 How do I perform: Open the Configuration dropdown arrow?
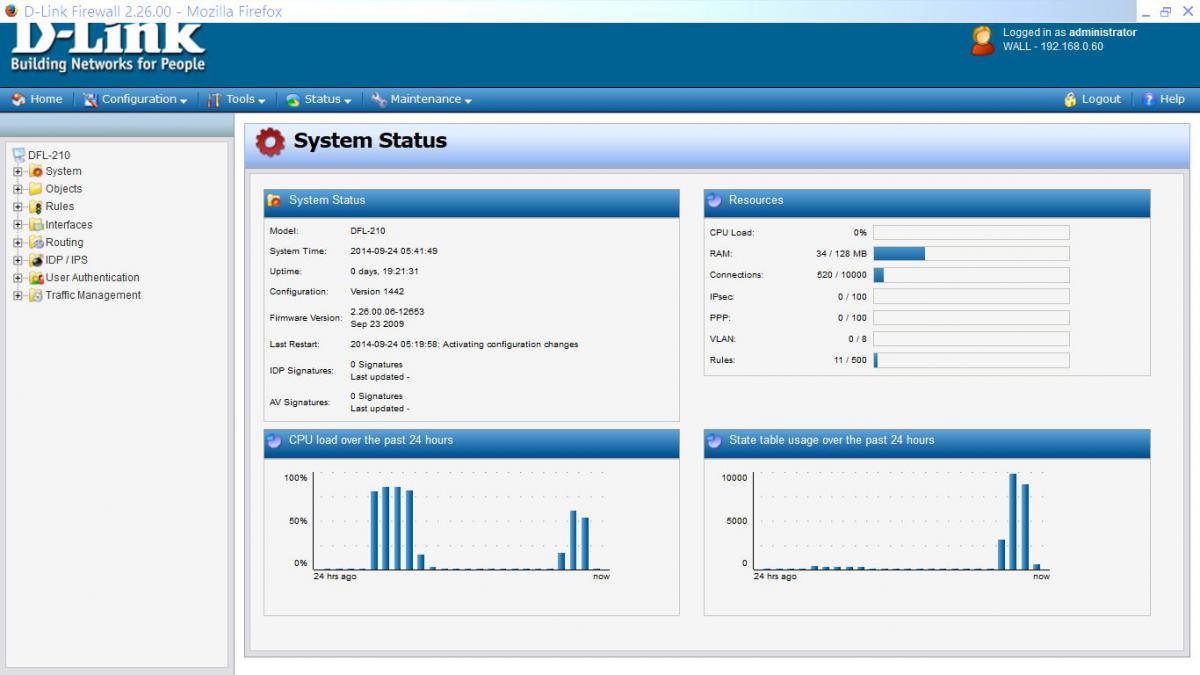tap(184, 101)
